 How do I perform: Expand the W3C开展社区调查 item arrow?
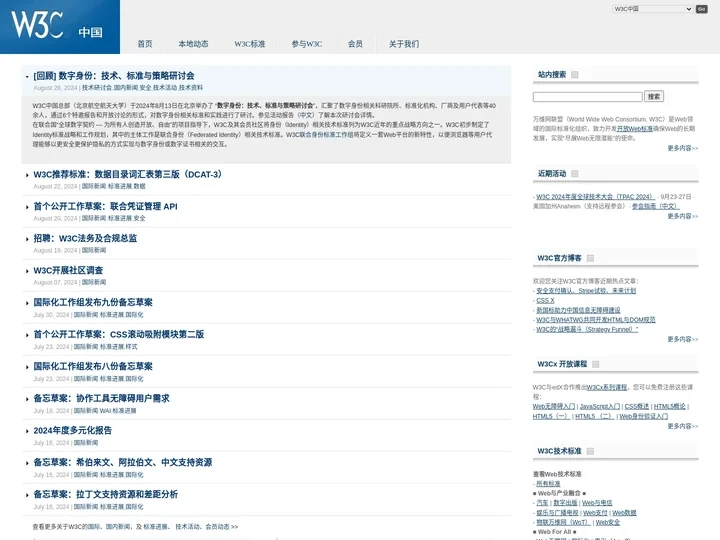(27, 271)
